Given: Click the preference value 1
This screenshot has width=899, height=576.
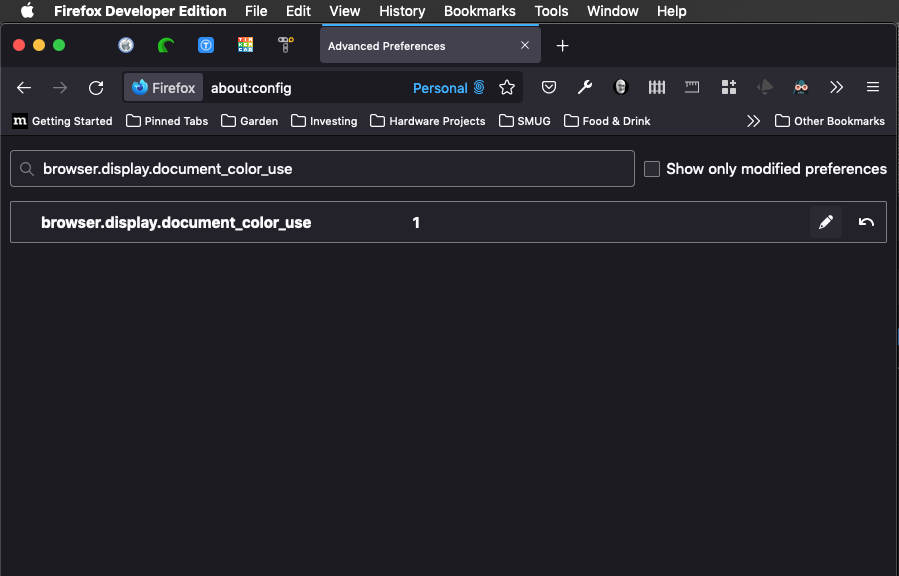Looking at the screenshot, I should (416, 222).
